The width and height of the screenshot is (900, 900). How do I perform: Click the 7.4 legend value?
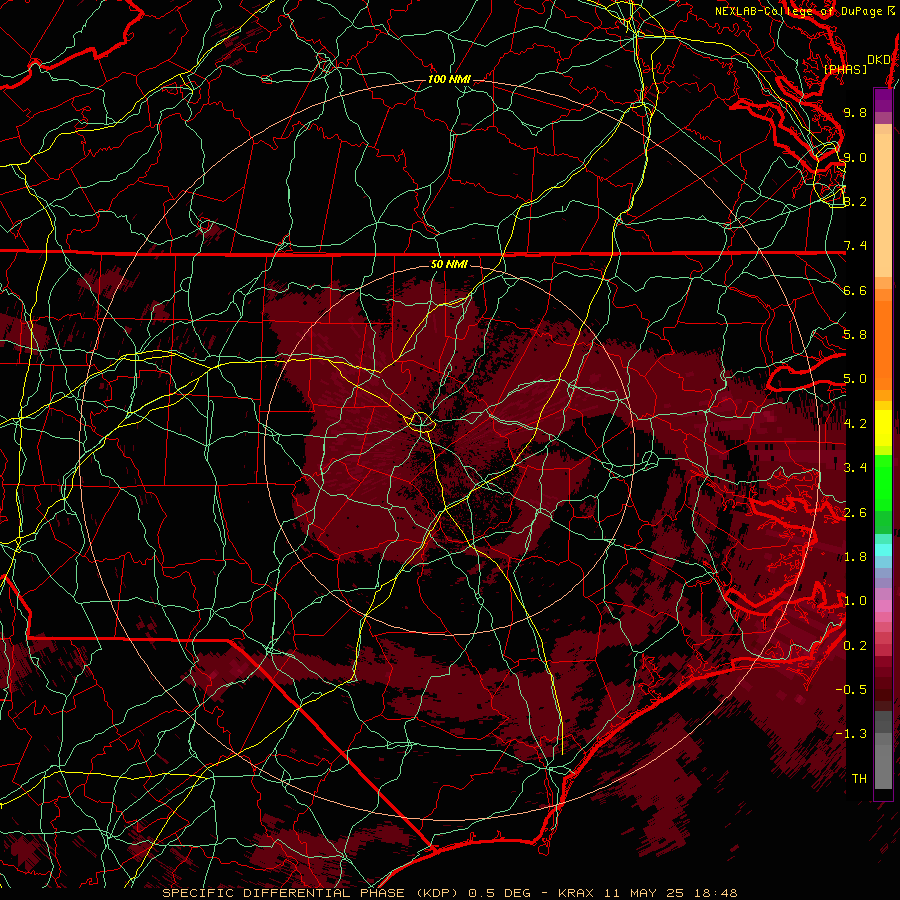point(855,246)
